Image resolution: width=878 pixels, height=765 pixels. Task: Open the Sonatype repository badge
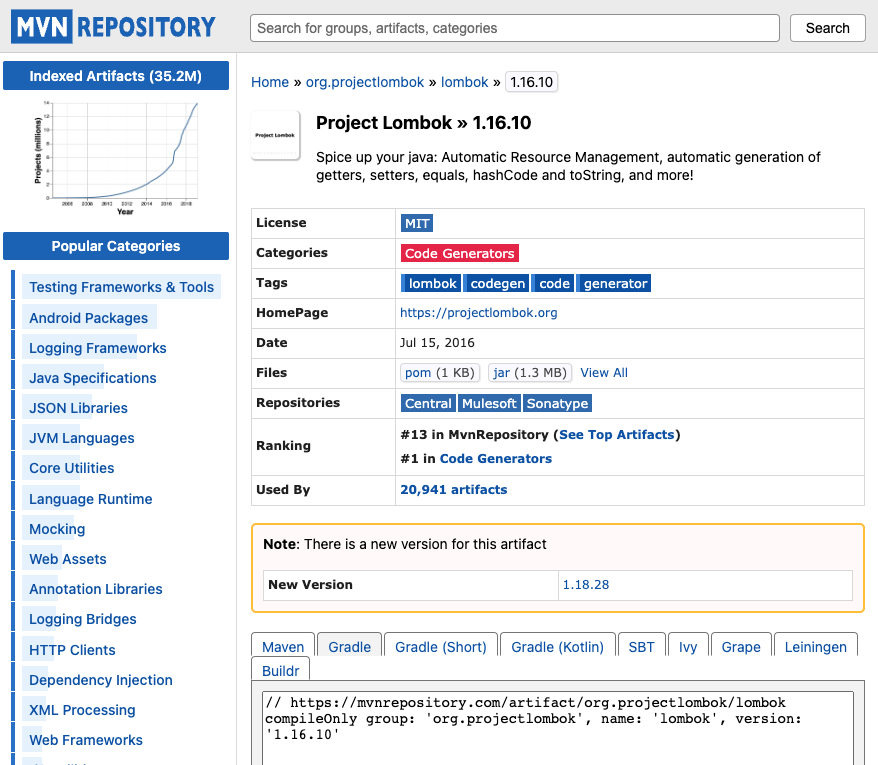pos(557,403)
